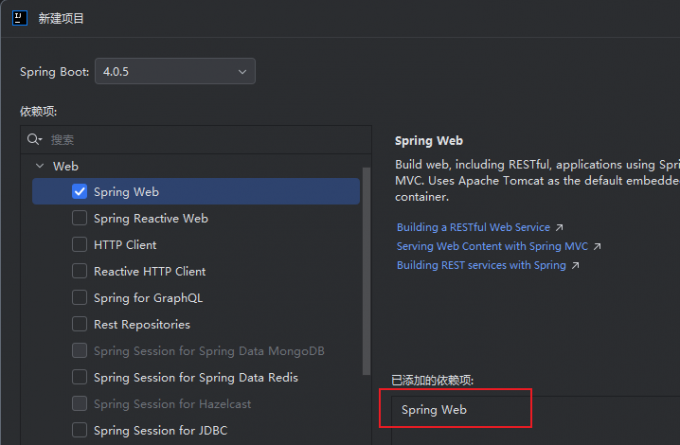The image size is (680, 445).
Task: Open Building a RESTful Web Service guide
Action: tap(473, 227)
